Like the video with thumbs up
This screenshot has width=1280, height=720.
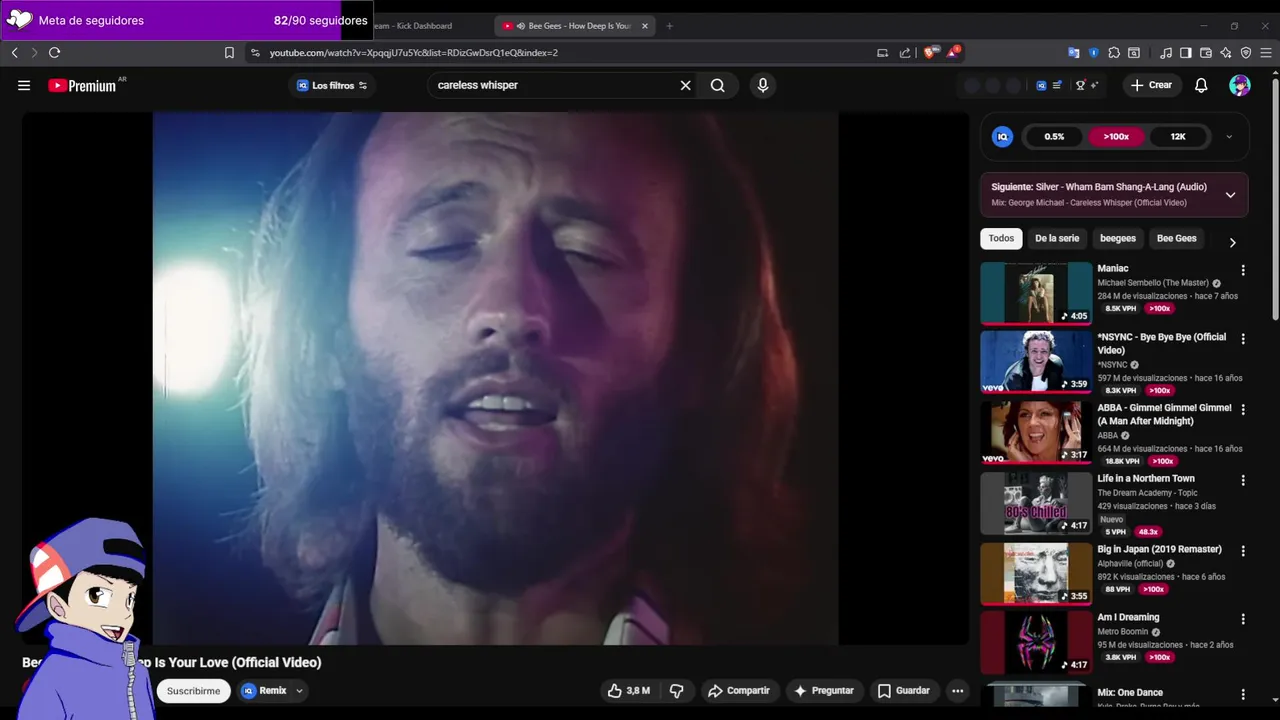tap(628, 691)
